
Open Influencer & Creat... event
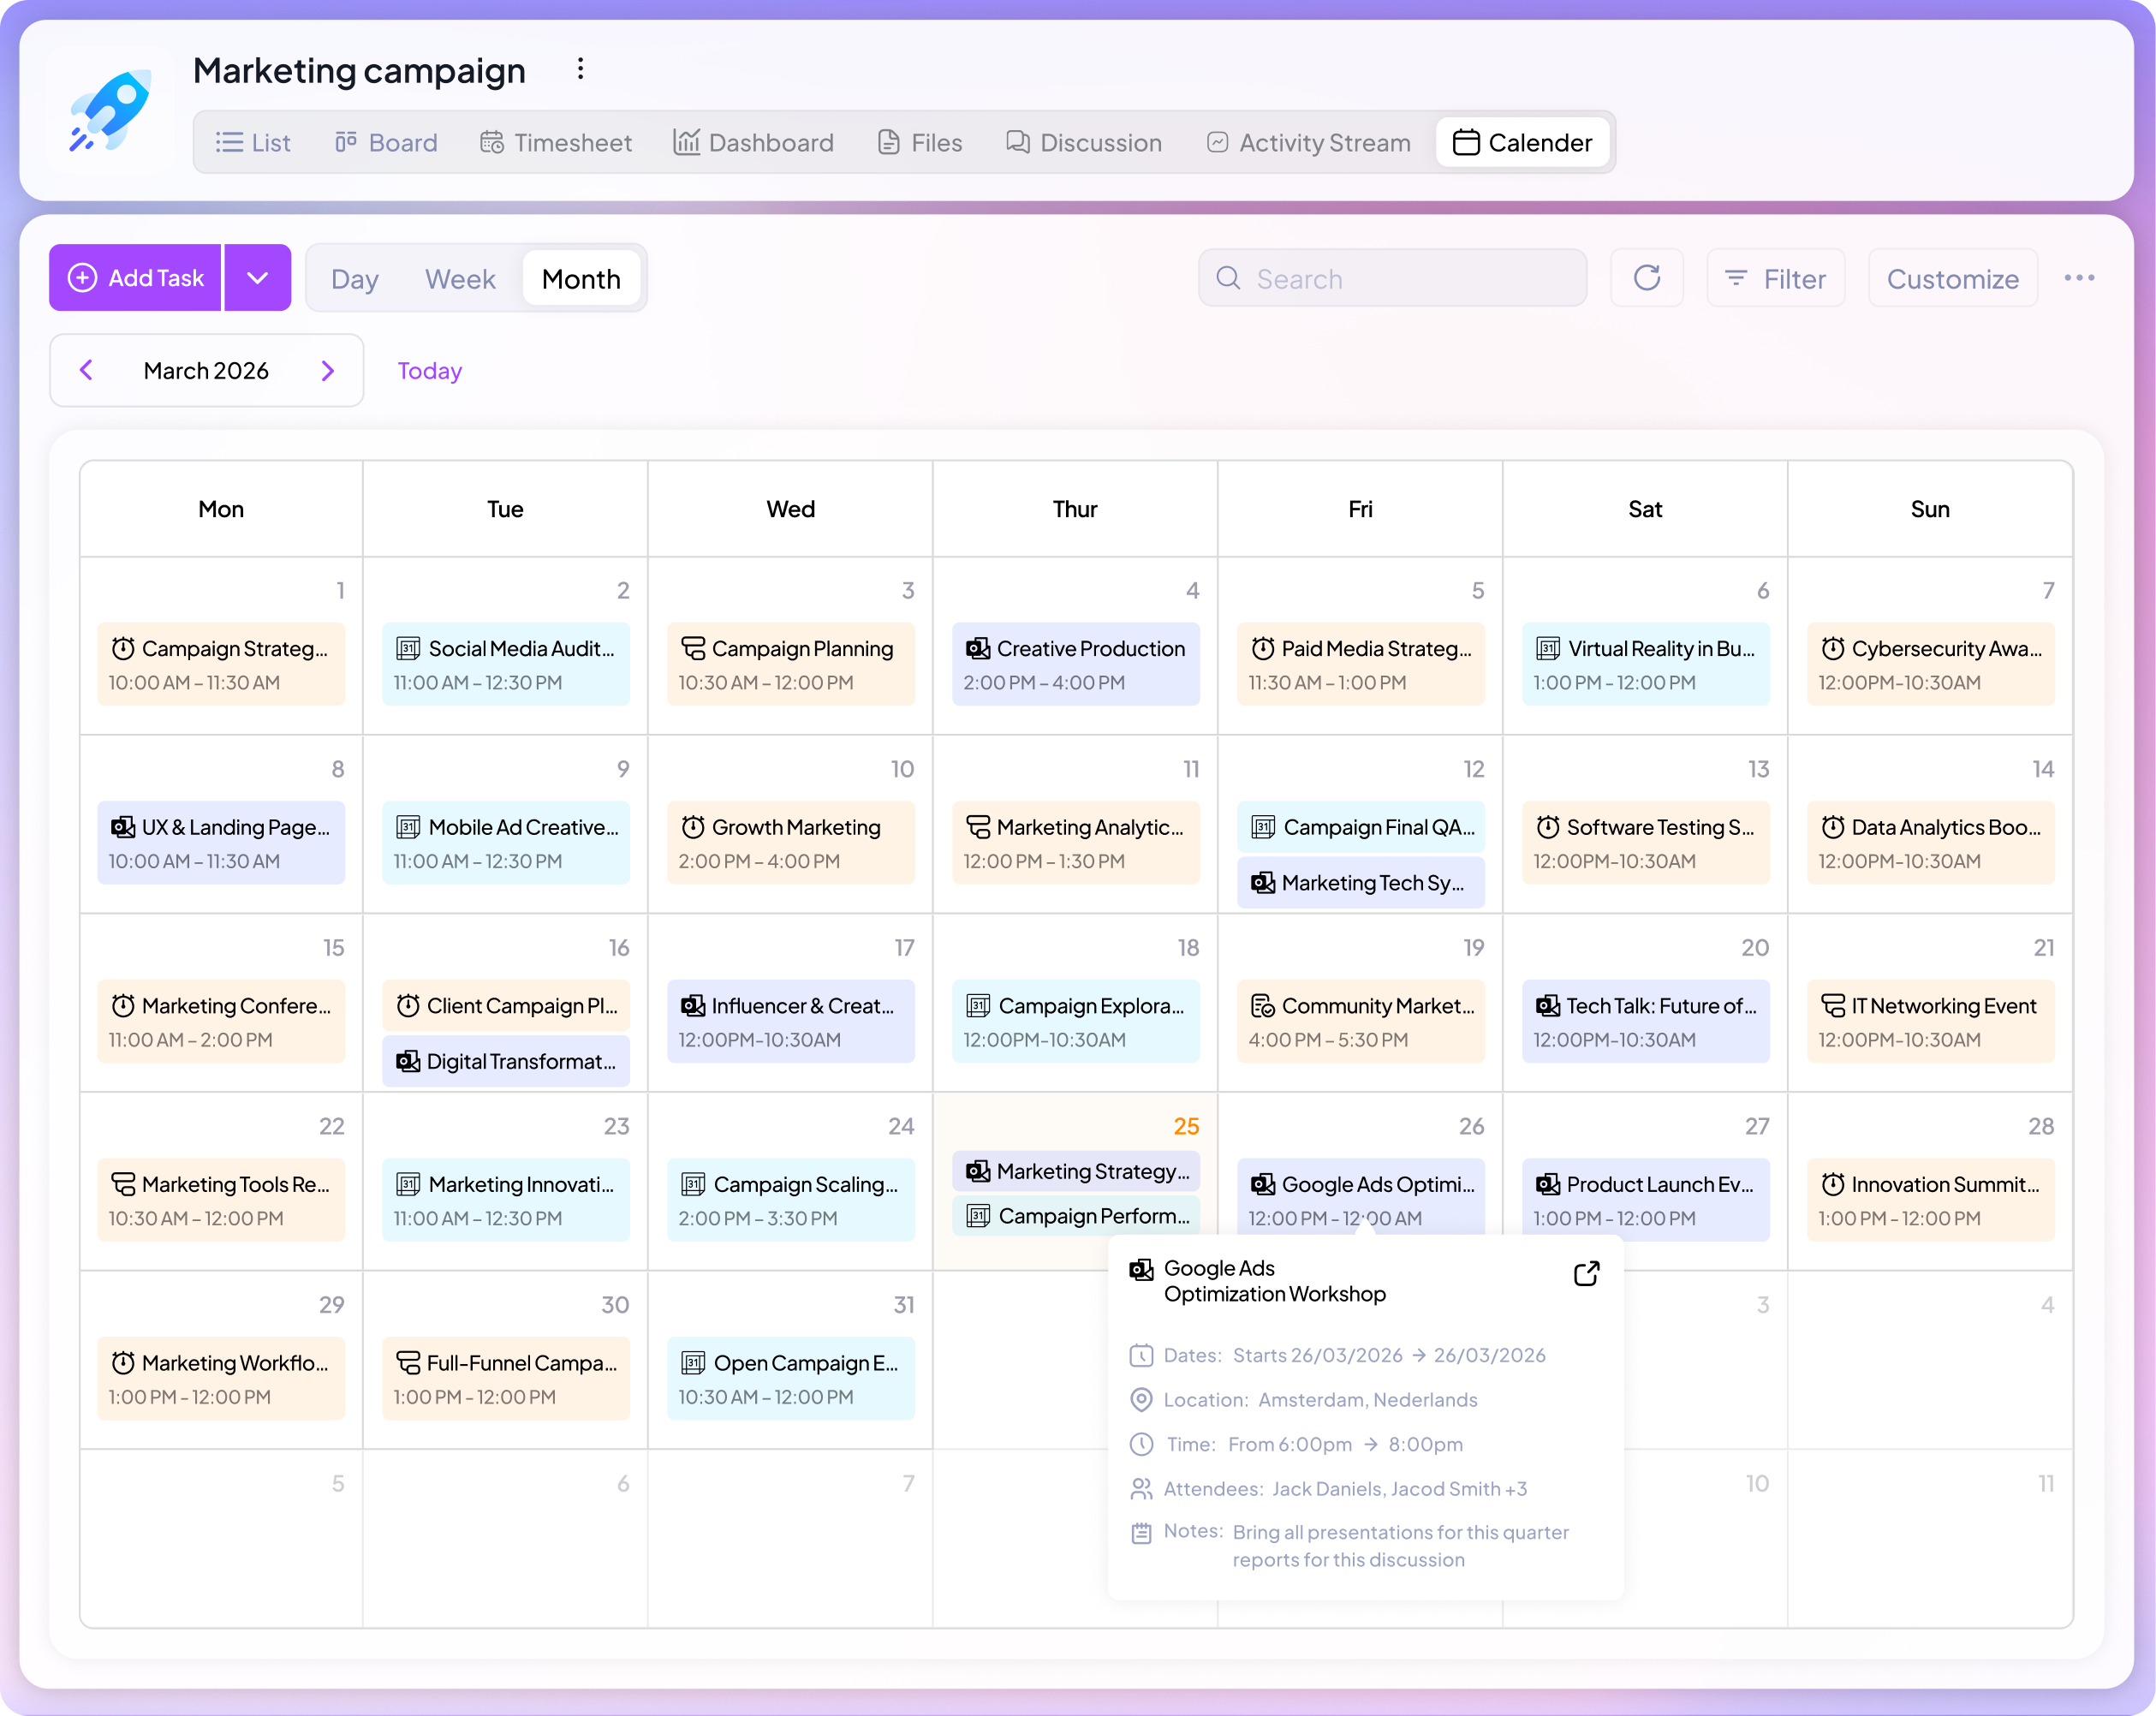(x=791, y=1021)
